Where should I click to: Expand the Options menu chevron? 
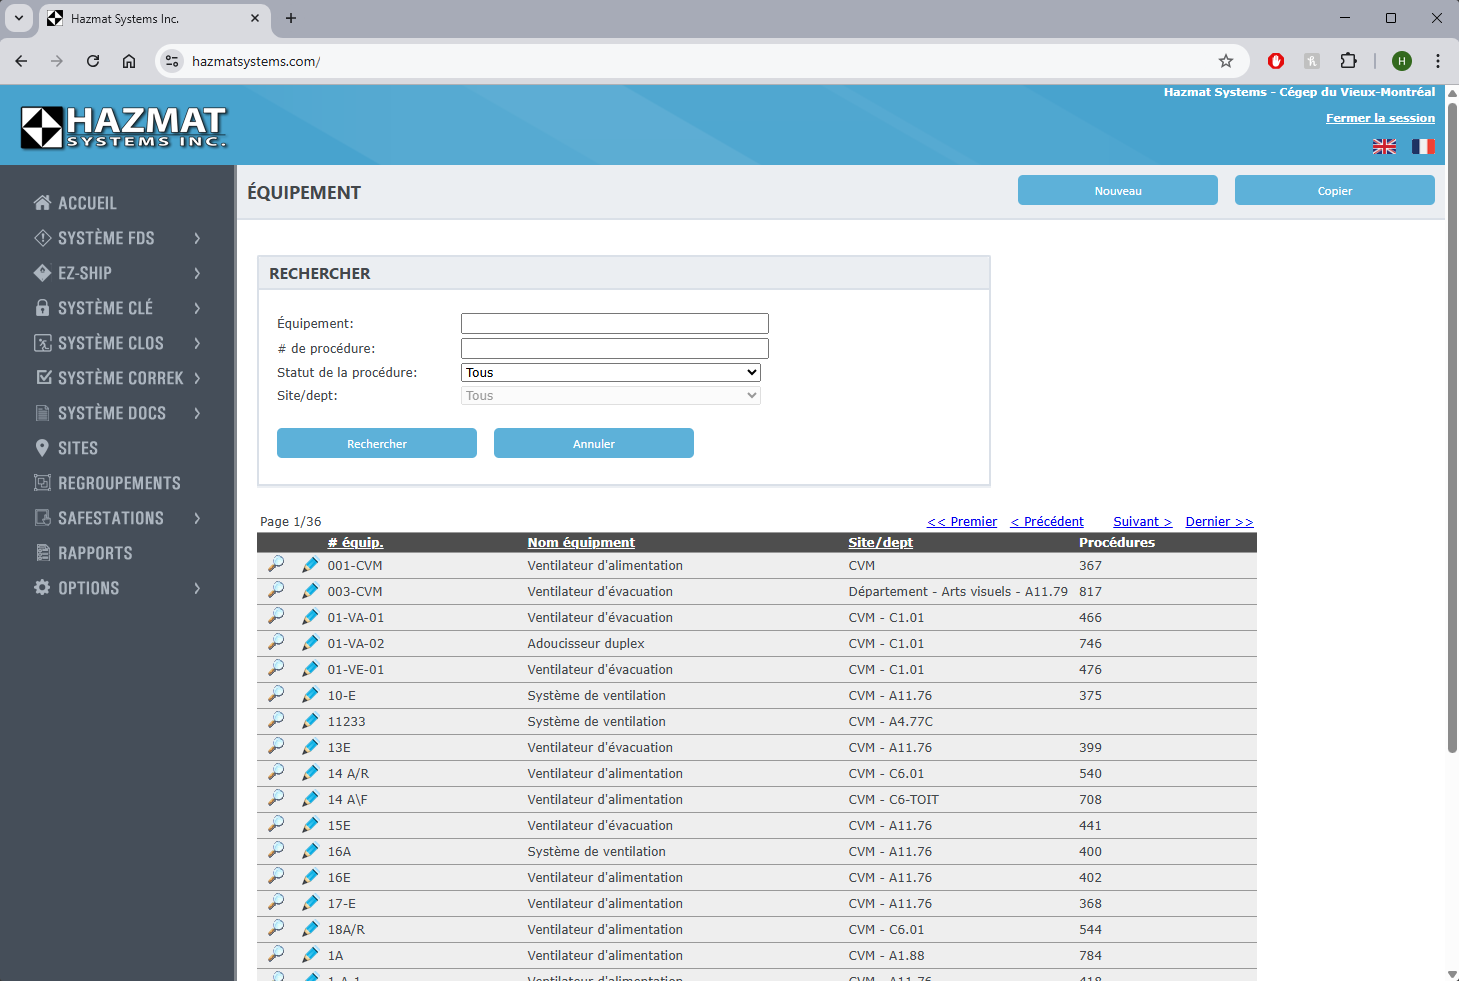point(197,588)
